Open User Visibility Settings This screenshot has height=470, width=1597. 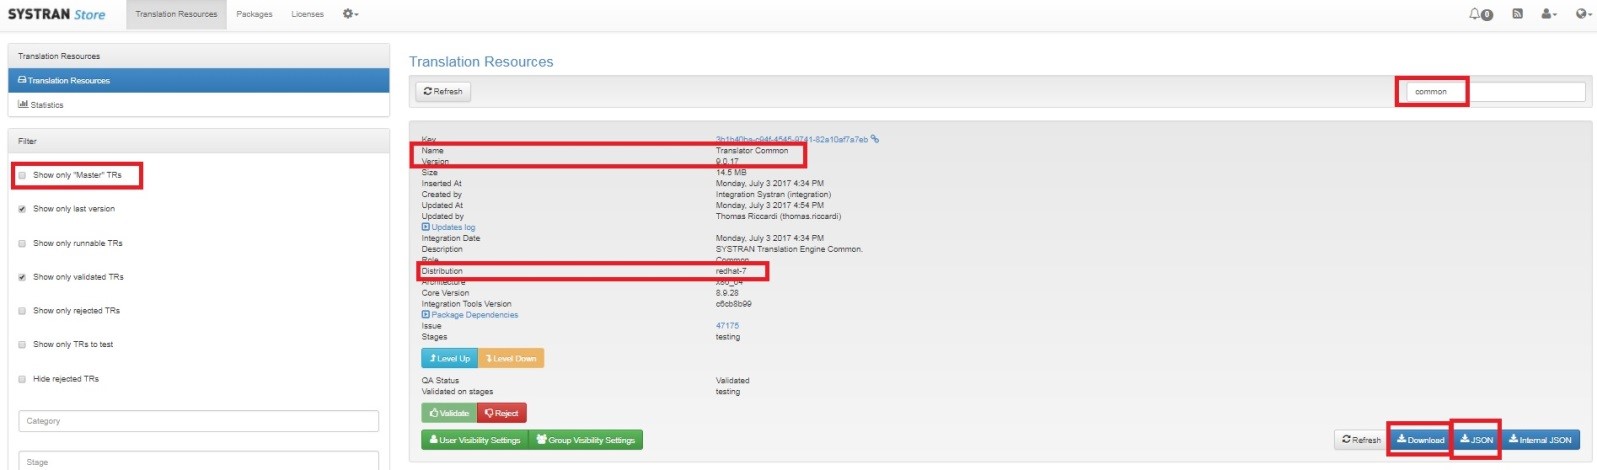(x=475, y=440)
